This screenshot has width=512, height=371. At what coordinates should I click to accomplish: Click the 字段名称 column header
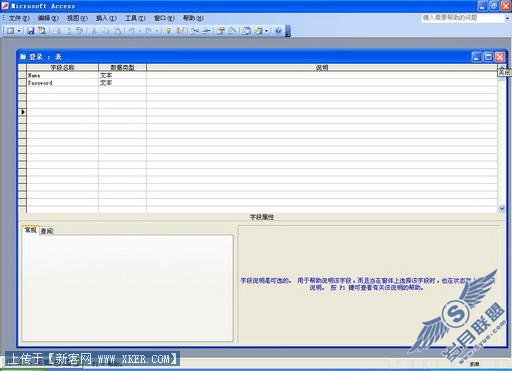pos(63,68)
